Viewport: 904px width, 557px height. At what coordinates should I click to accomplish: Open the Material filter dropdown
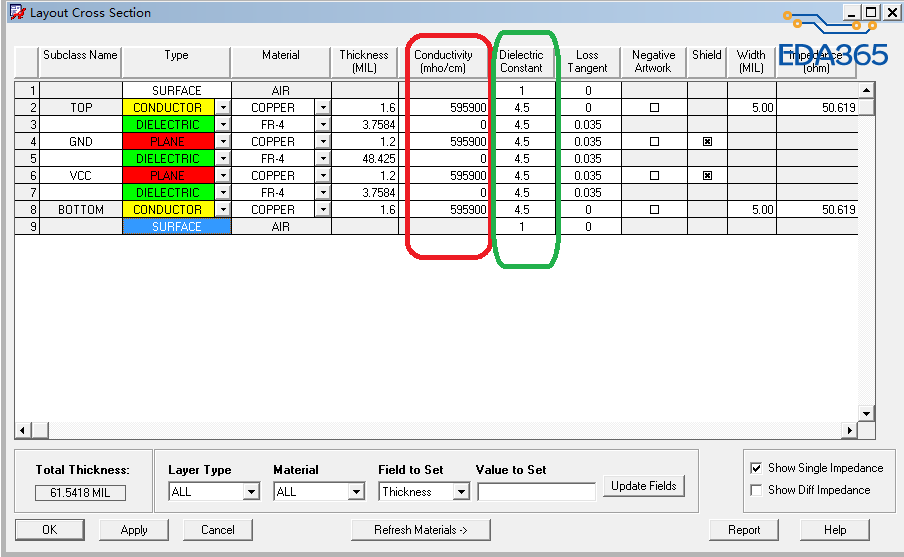pos(356,492)
